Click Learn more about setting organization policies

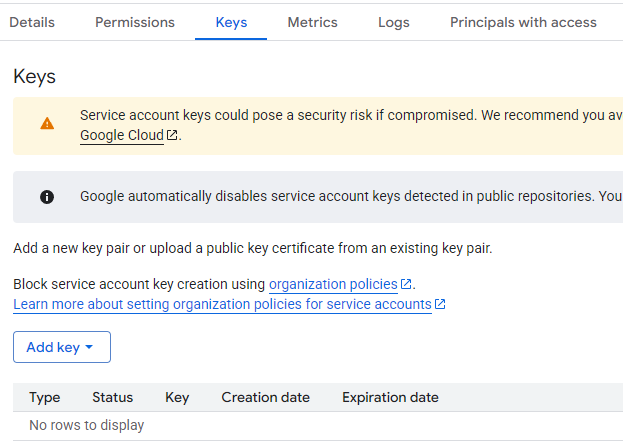coord(222,304)
